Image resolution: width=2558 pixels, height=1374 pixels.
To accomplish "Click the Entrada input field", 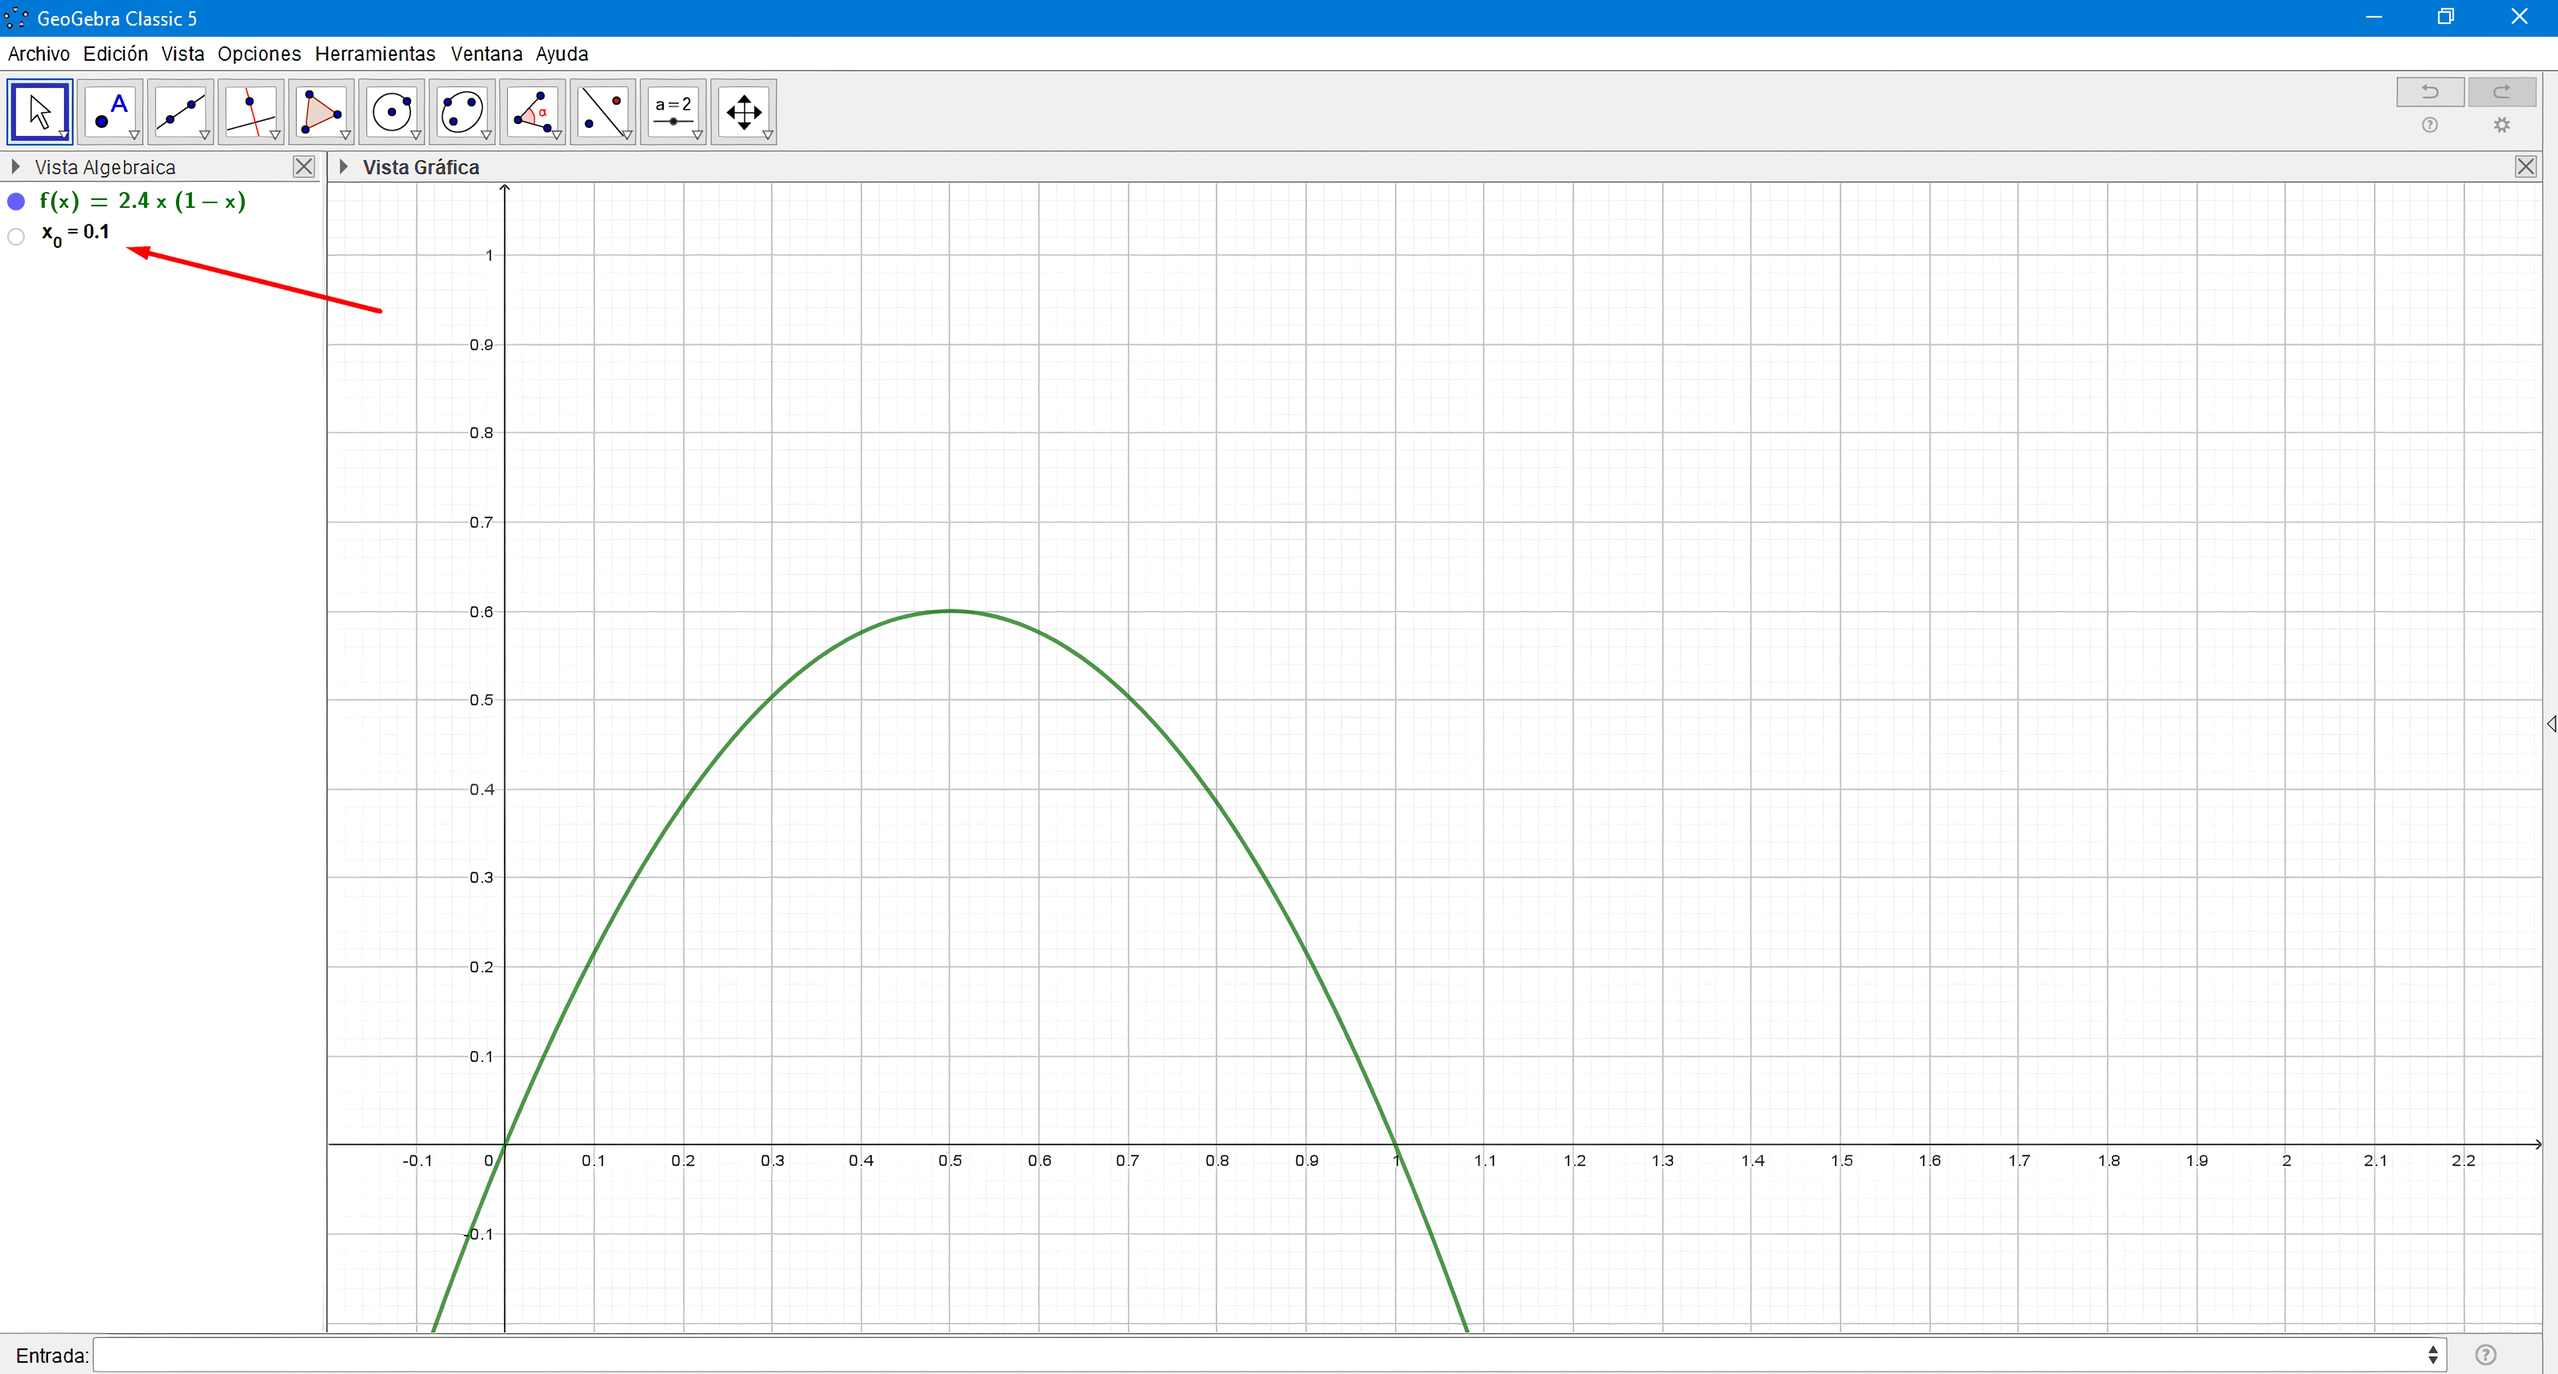I will (1260, 1355).
